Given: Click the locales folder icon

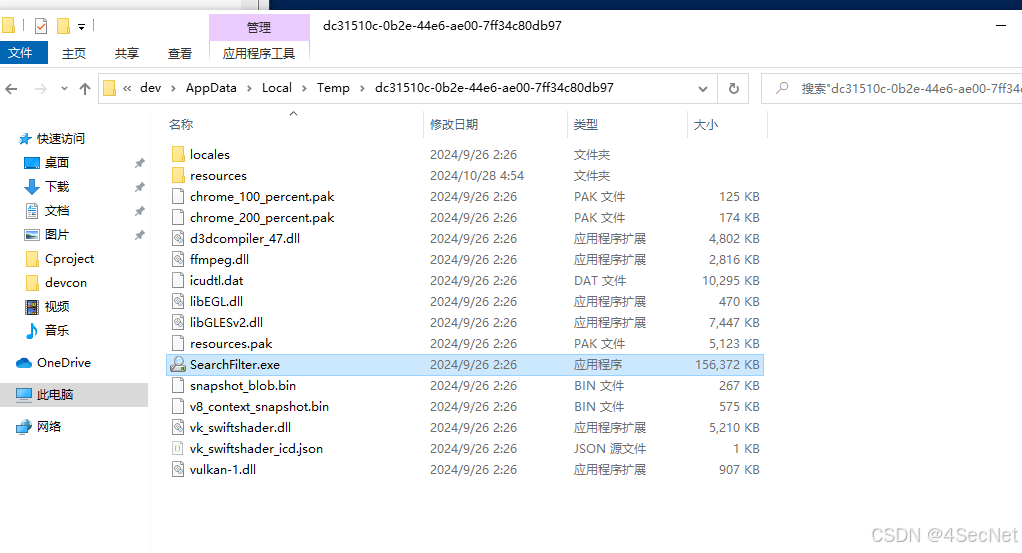Looking at the screenshot, I should pyautogui.click(x=178, y=155).
